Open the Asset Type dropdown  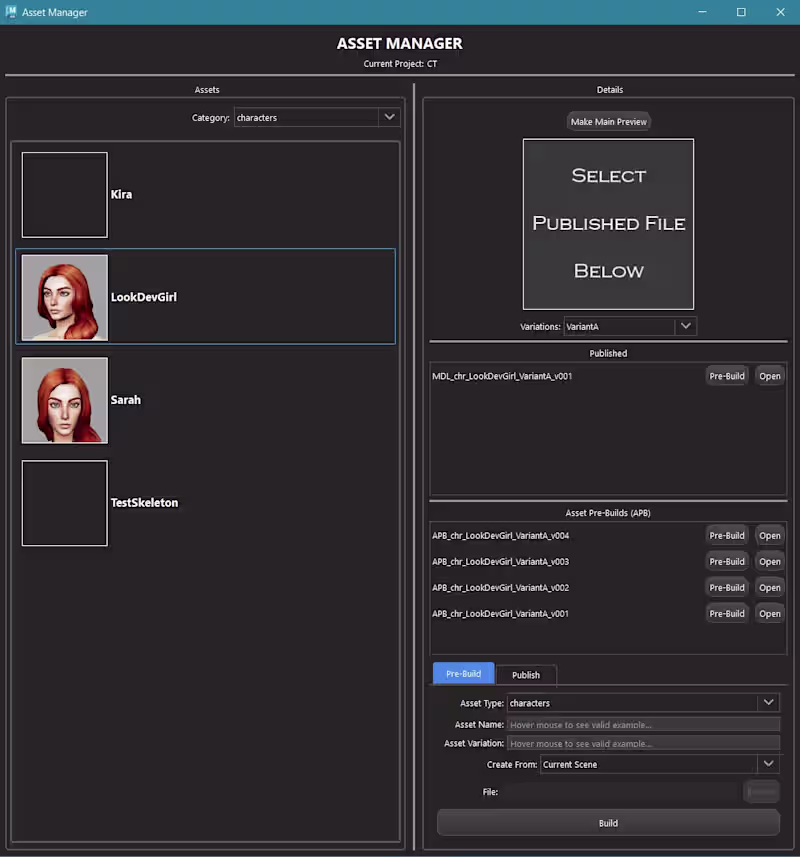point(768,703)
